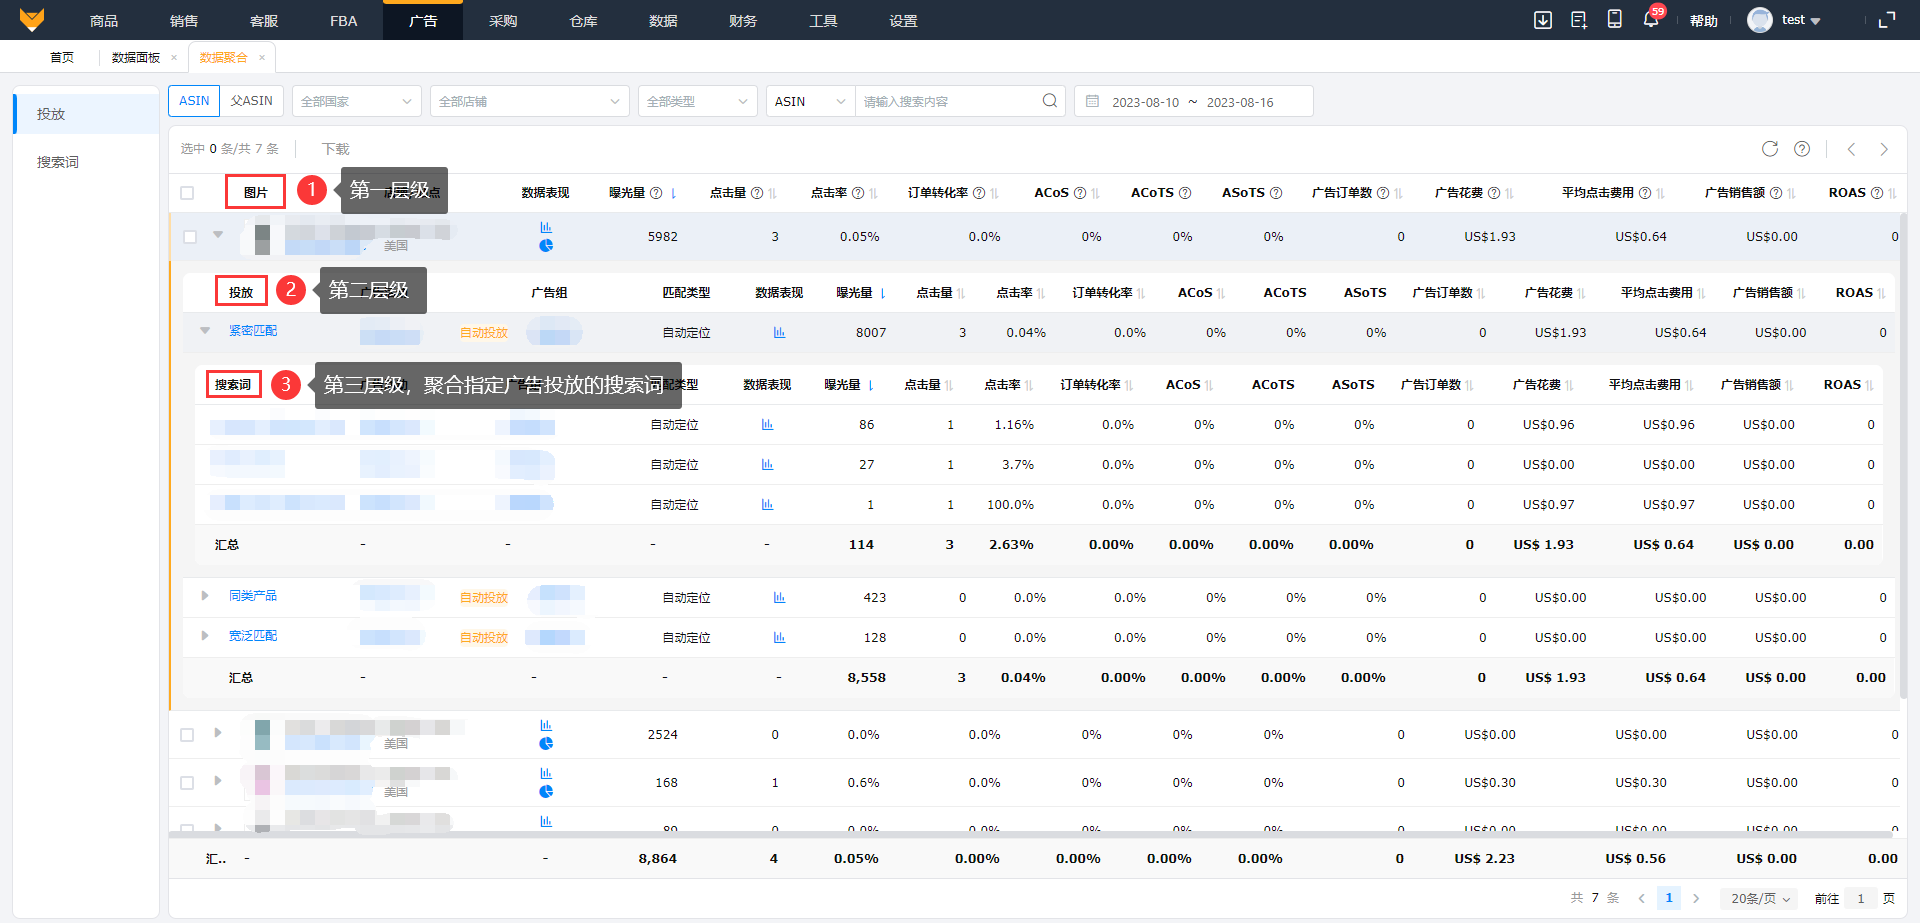This screenshot has height=923, width=1920.
Task: Click the search magnifier icon
Action: (1049, 101)
